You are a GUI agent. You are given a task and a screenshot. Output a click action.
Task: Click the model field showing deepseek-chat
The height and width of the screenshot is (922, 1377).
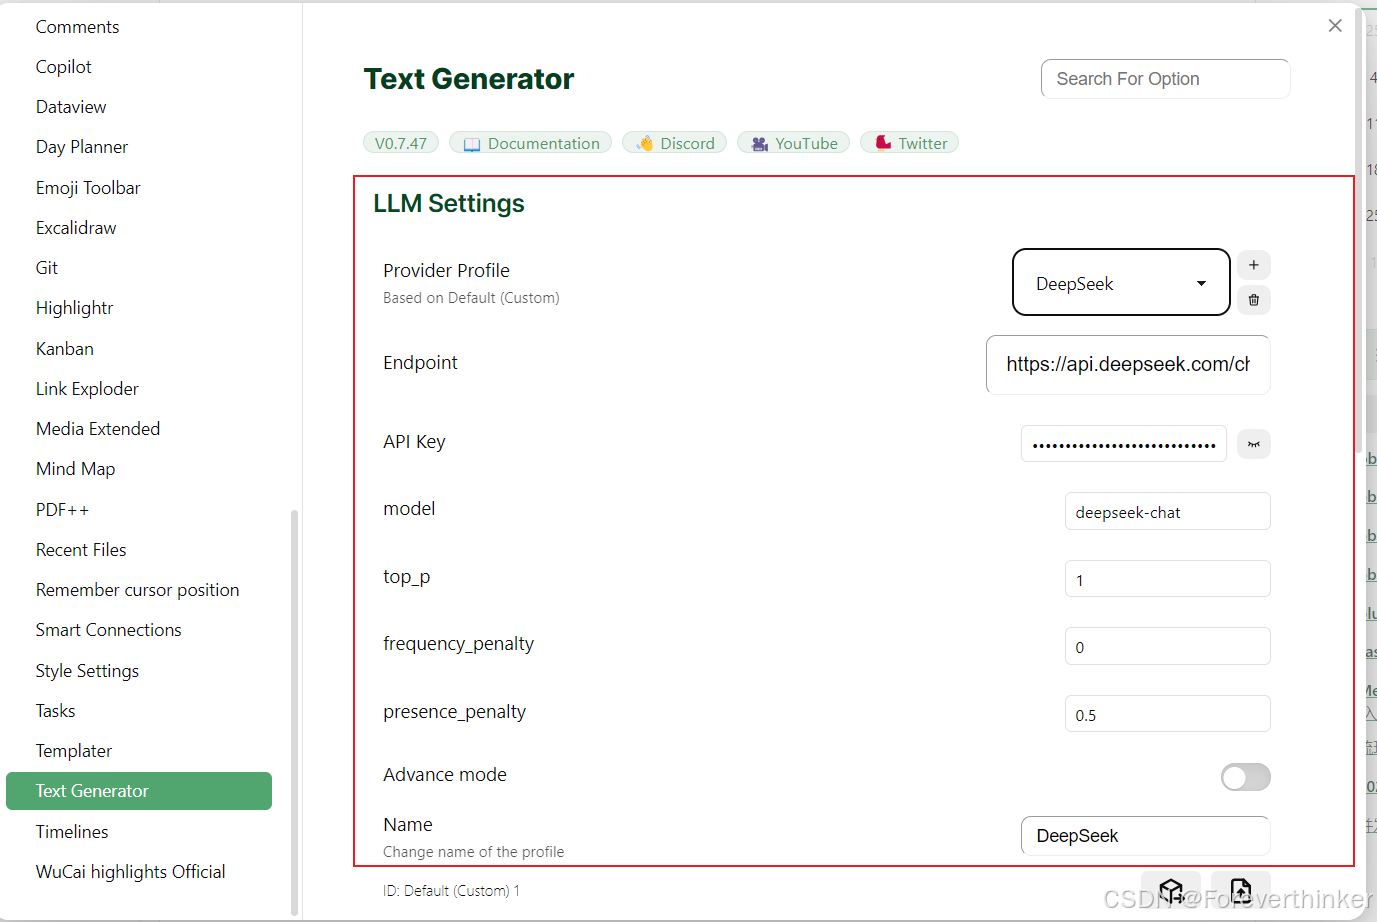click(x=1167, y=512)
